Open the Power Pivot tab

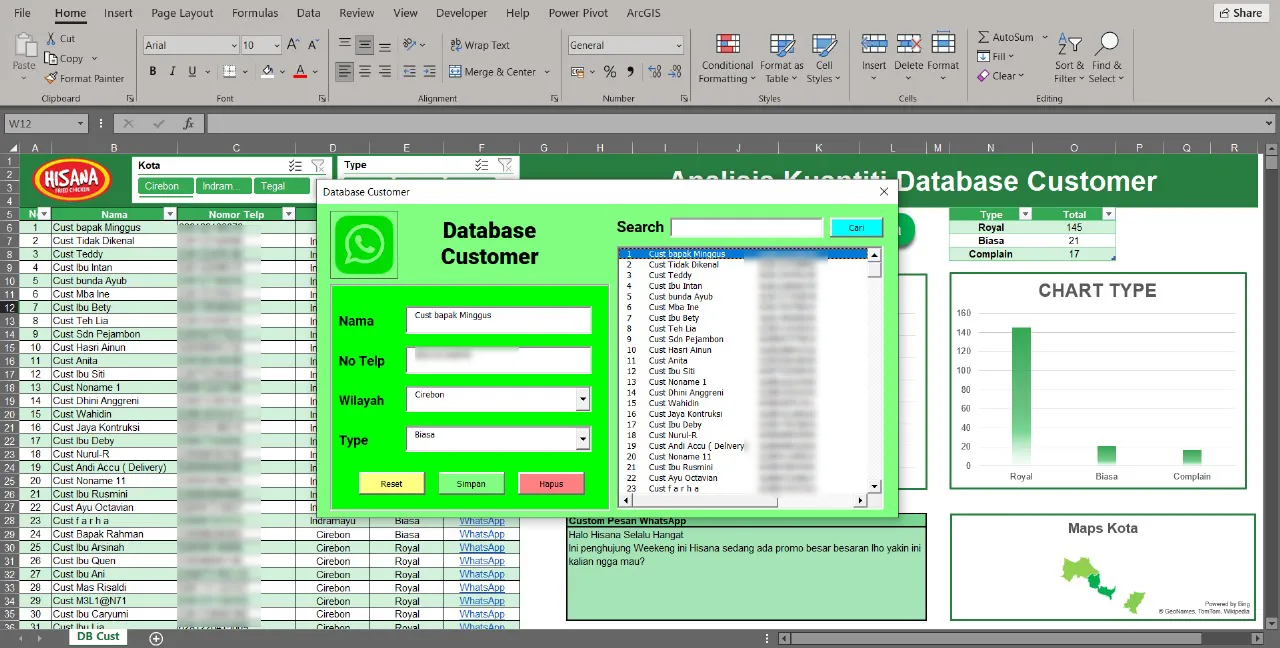tap(578, 13)
